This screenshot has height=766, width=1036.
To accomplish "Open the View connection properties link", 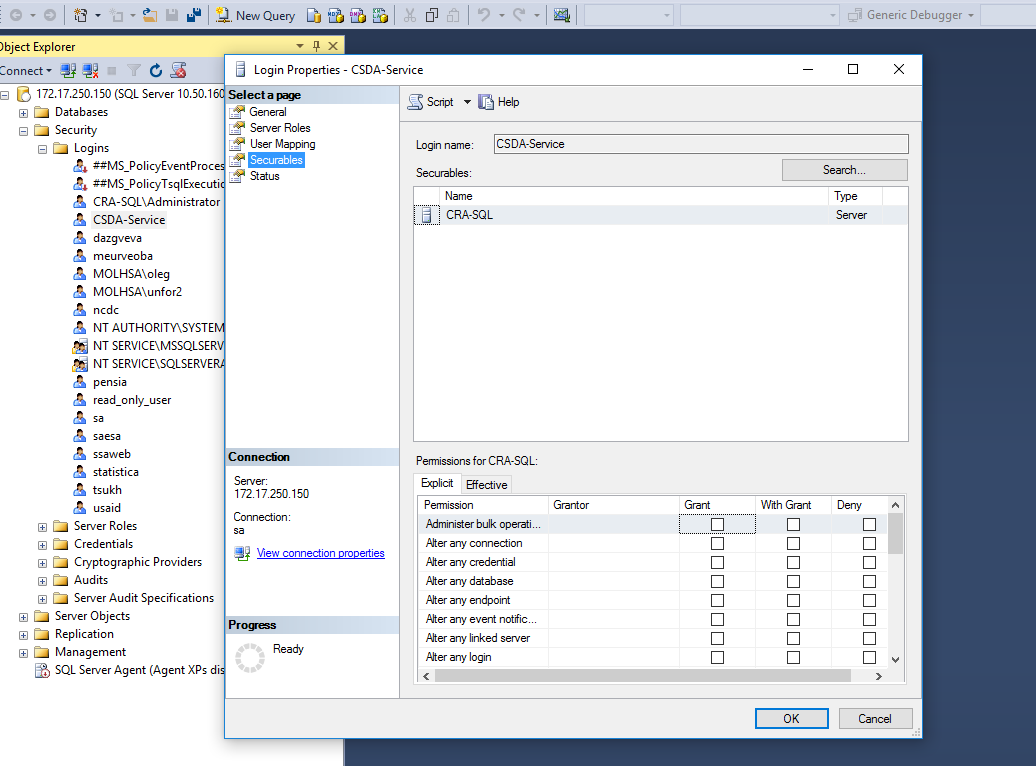I will tap(320, 553).
